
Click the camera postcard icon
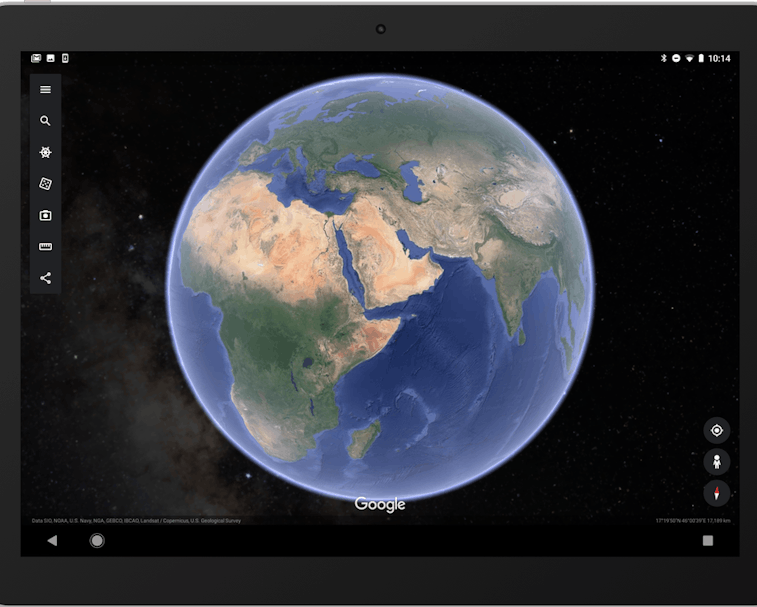click(x=45, y=215)
